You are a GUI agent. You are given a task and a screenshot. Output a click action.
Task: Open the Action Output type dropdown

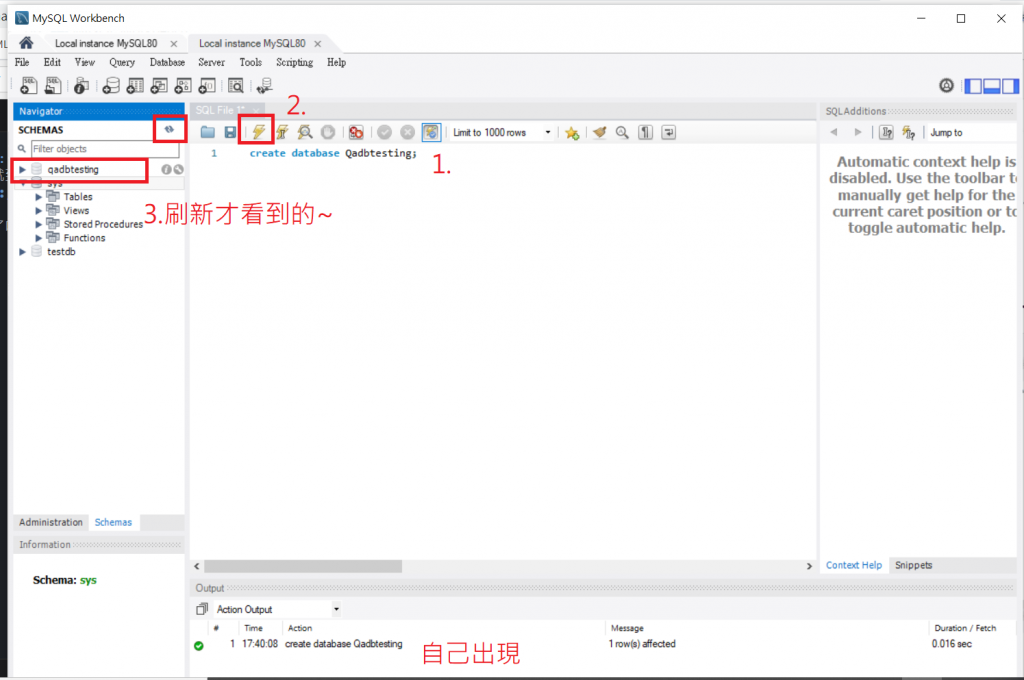tap(336, 609)
